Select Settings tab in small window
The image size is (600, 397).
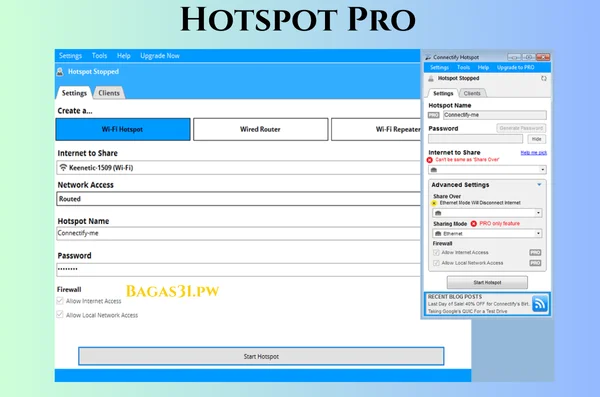(x=443, y=93)
